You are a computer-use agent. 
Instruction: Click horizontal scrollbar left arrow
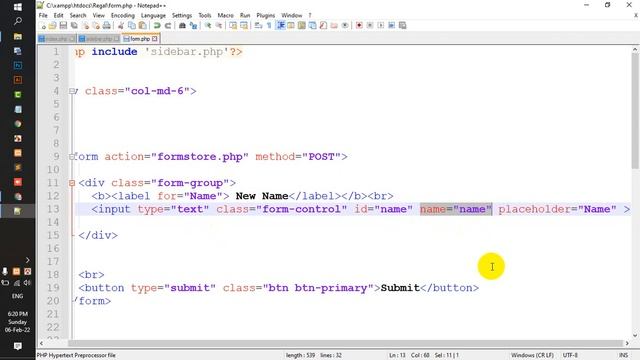[x=41, y=343]
